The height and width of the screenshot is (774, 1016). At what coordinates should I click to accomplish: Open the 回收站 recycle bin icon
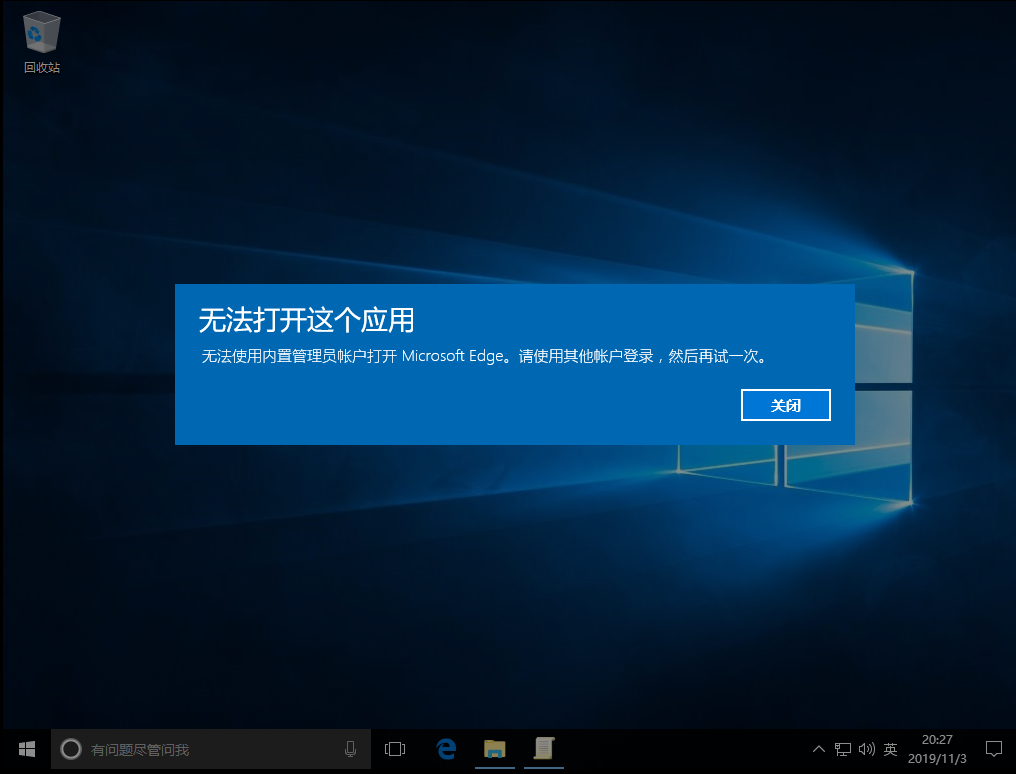tap(41, 42)
